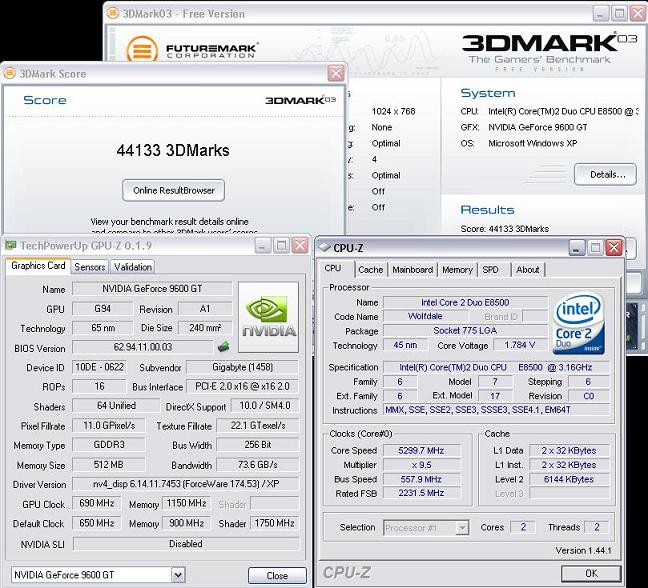Click the Online ResultBrowser button

click(x=174, y=190)
